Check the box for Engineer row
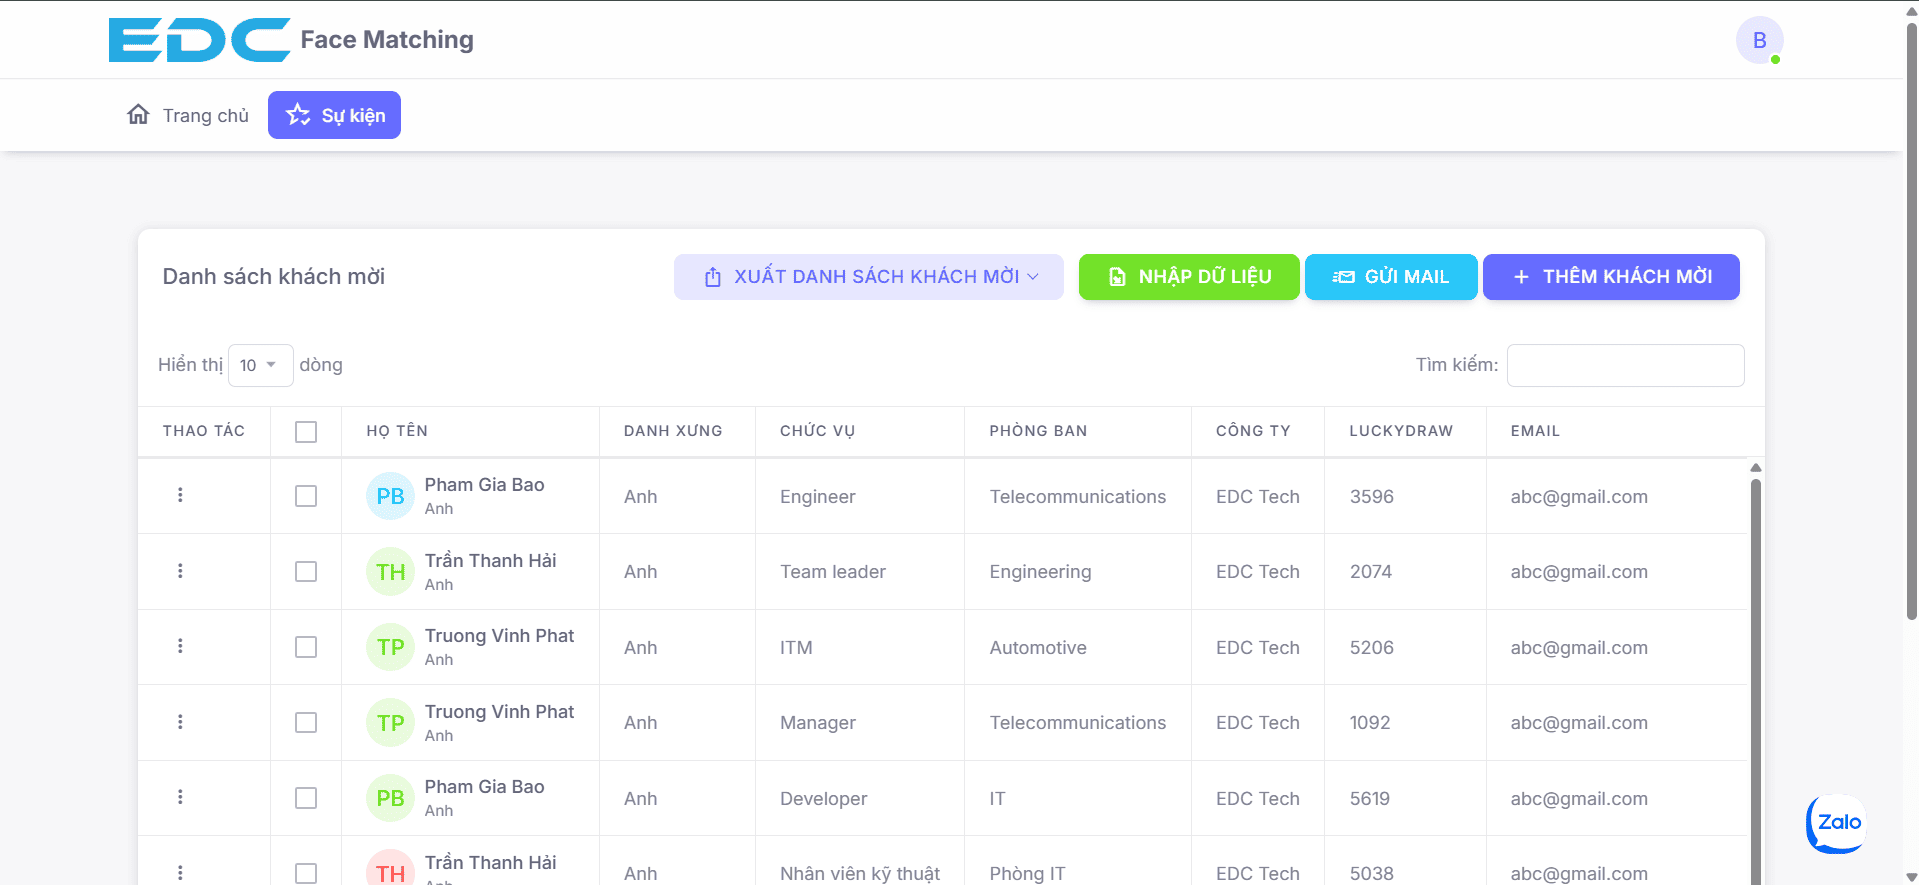 click(x=306, y=496)
